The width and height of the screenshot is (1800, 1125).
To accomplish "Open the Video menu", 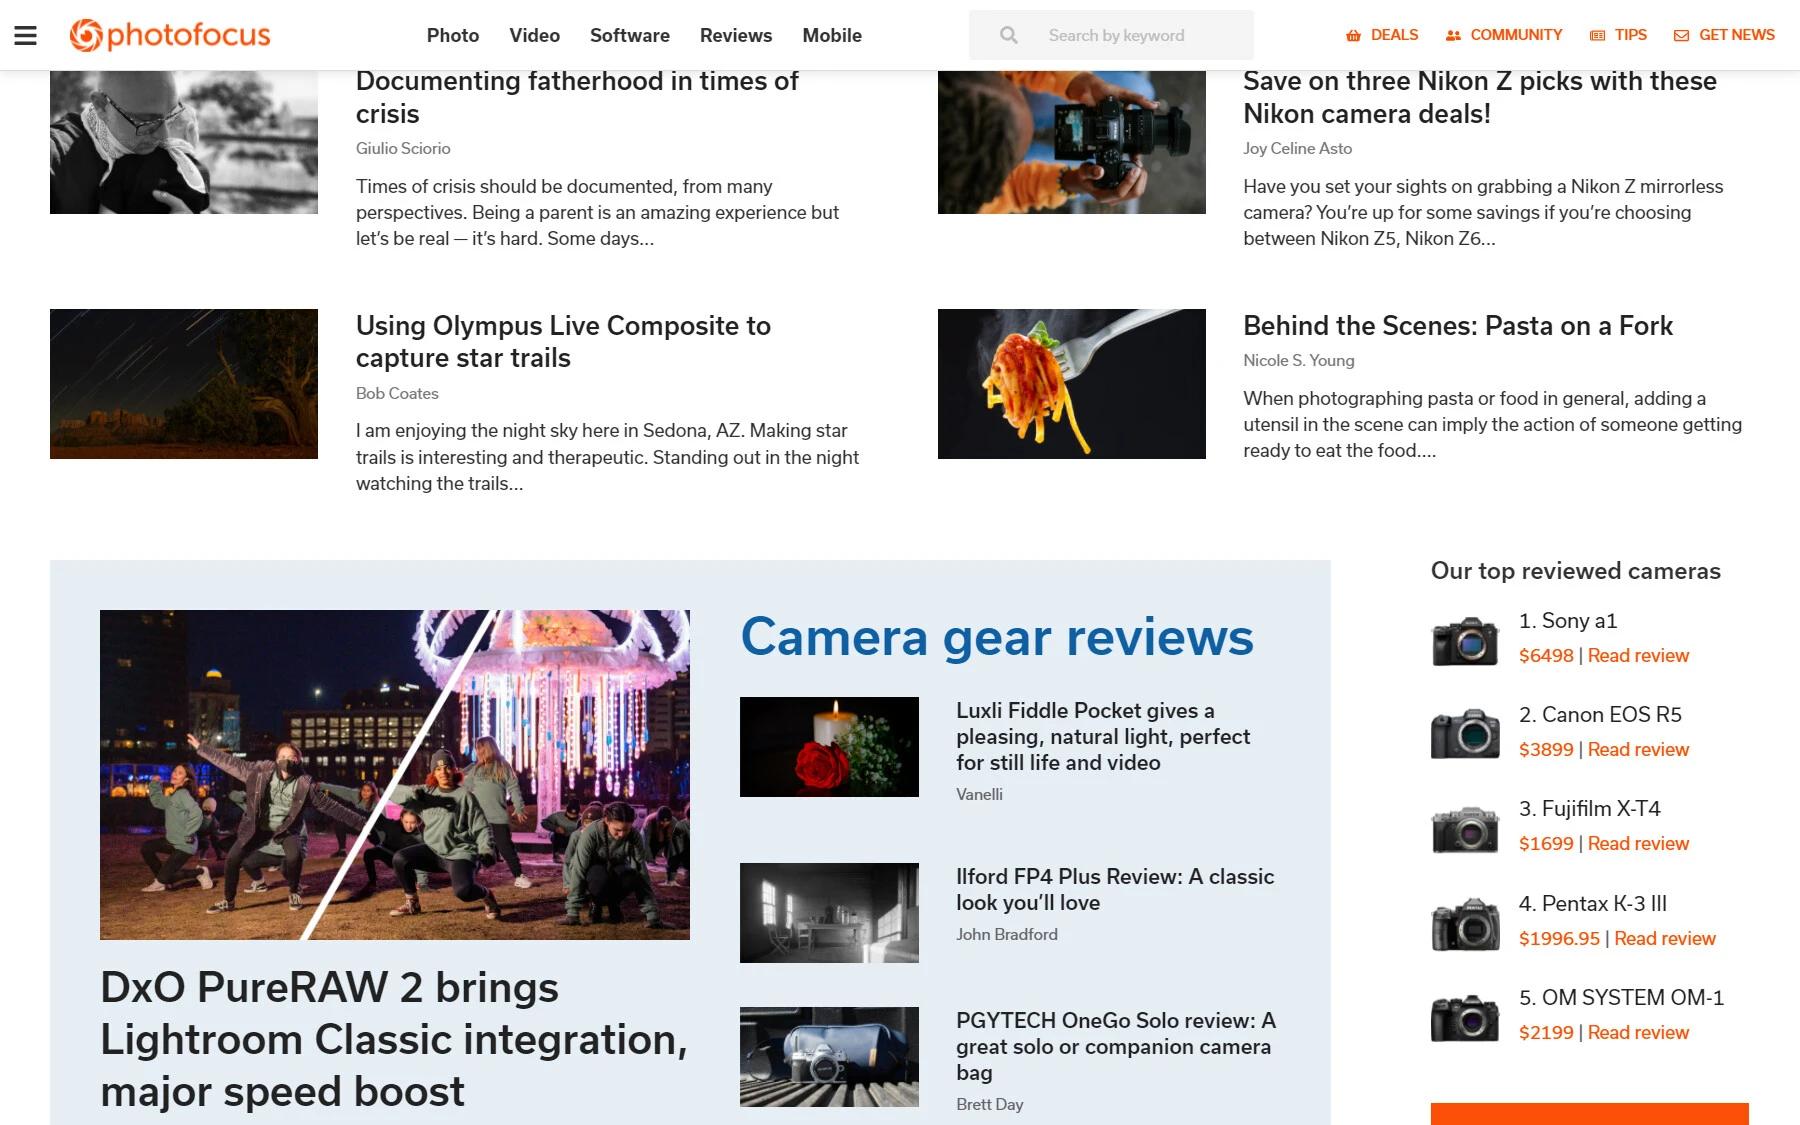I will coord(534,35).
